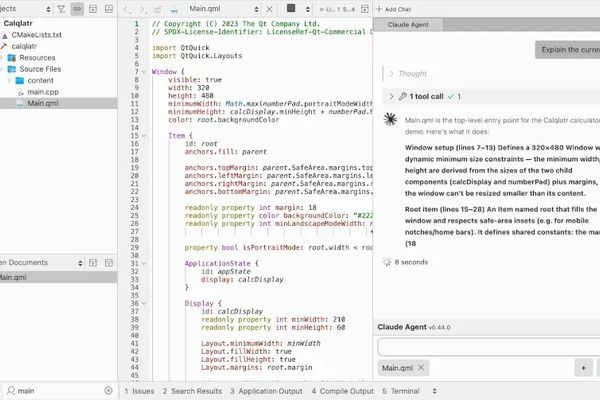
Task: Open the Projects tree filter icon
Action: [x=61, y=9]
